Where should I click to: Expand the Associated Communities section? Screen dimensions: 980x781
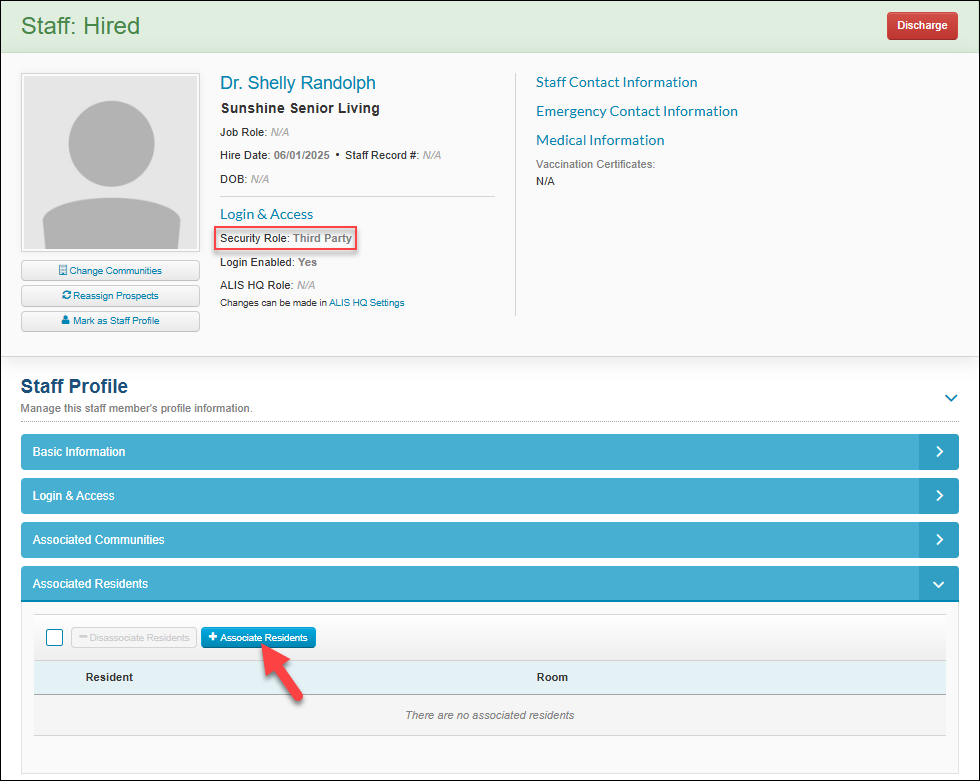[x=939, y=540]
